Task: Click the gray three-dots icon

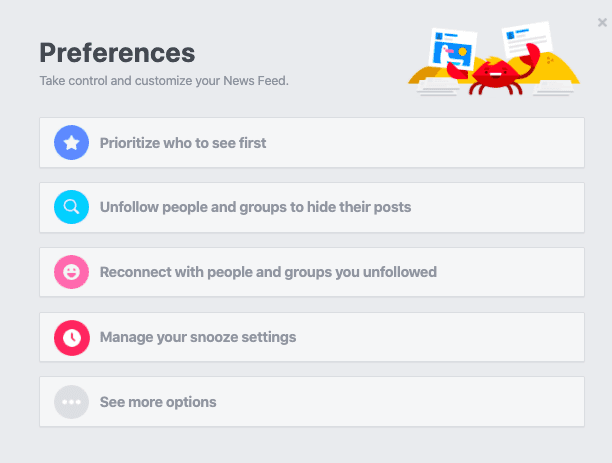Action: (x=71, y=402)
